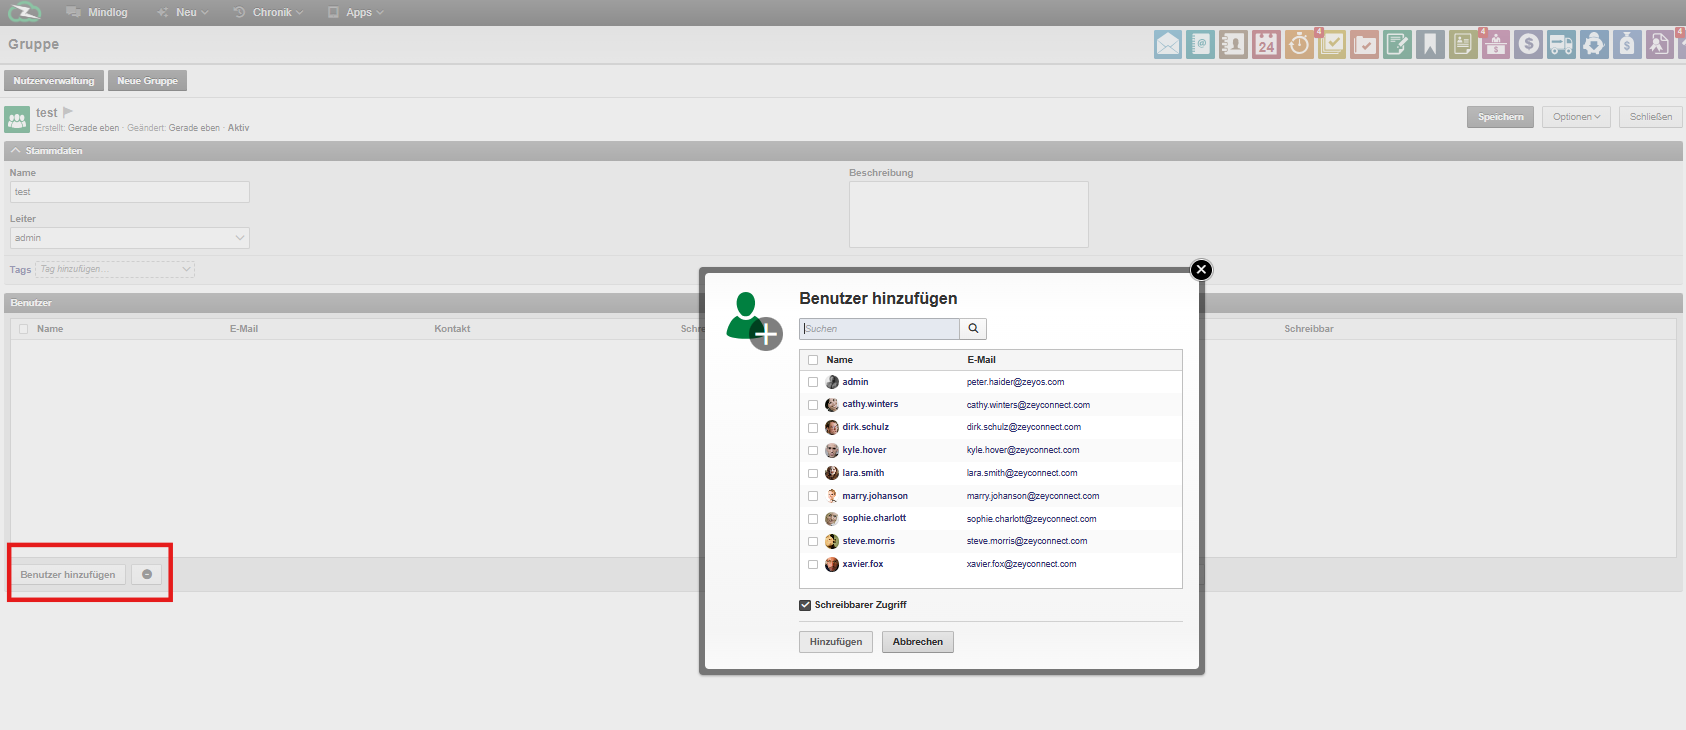This screenshot has height=730, width=1686.
Task: Open the Optionen dropdown
Action: point(1576,117)
